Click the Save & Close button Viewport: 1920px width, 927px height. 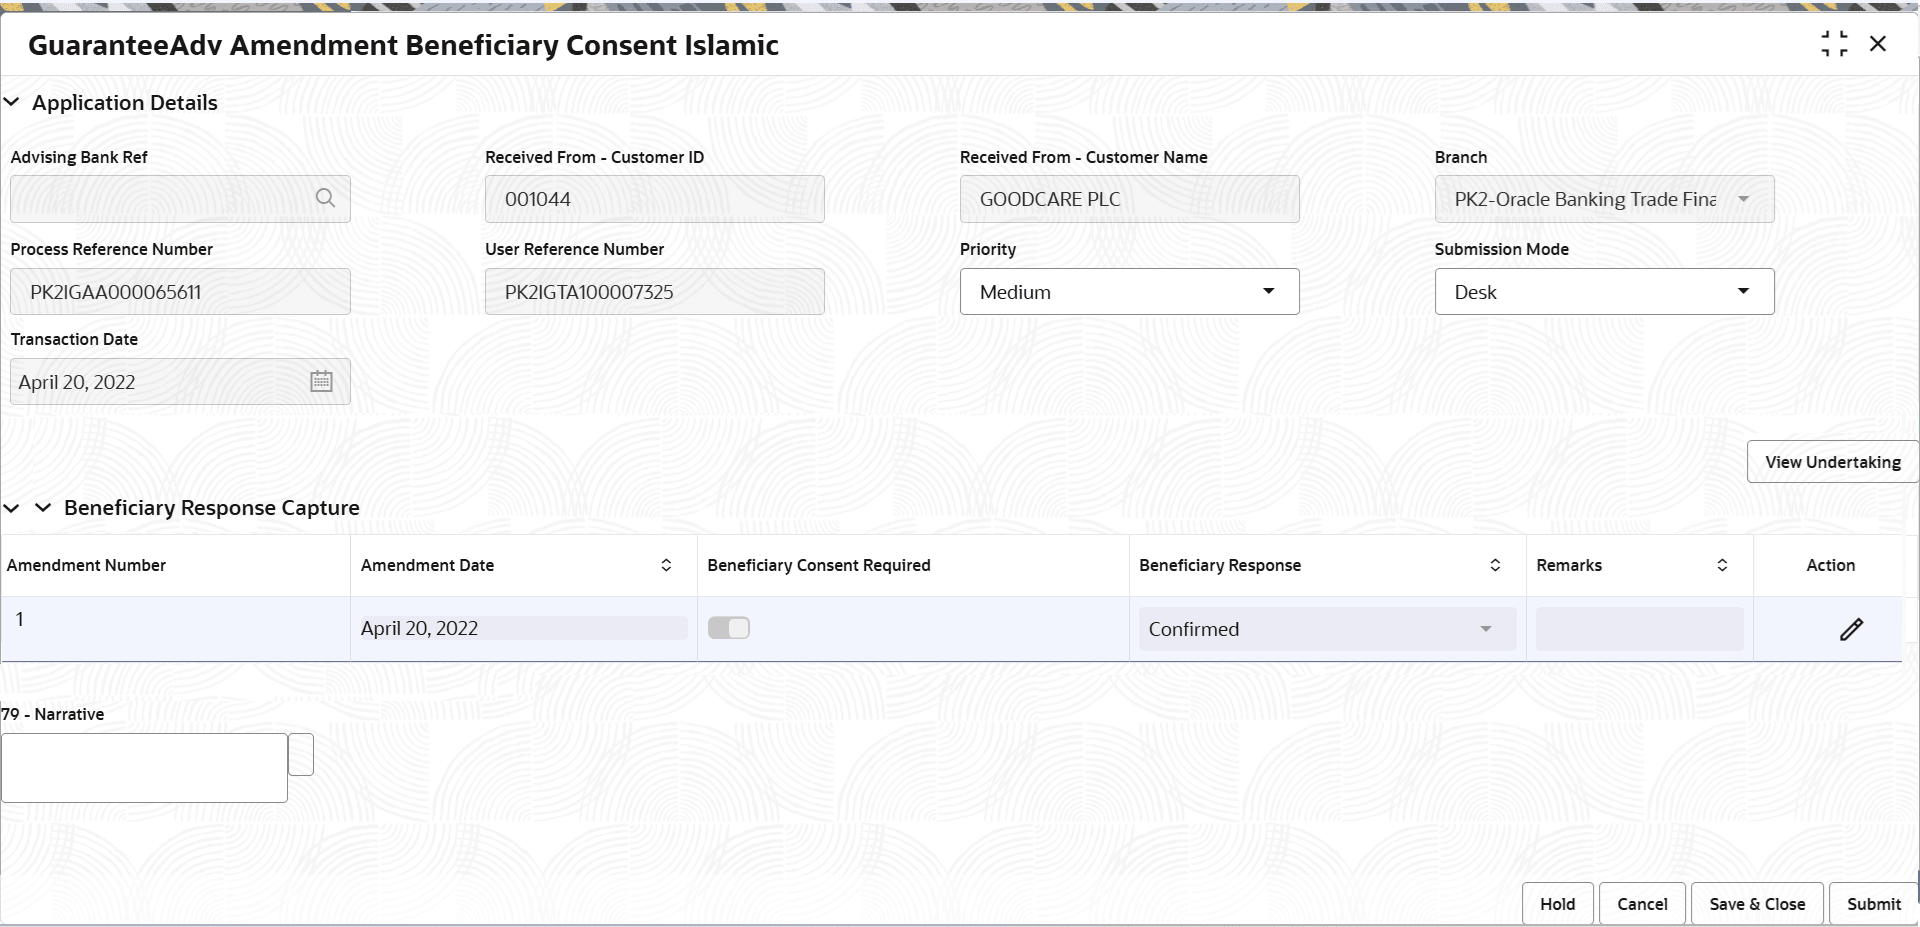tap(1757, 904)
